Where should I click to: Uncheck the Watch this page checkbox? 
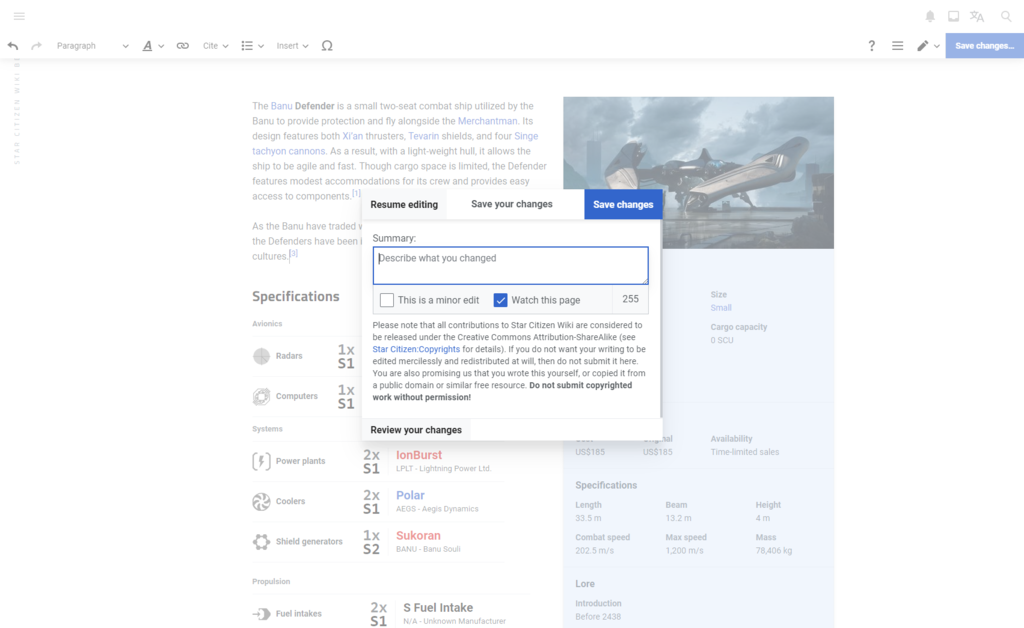pyautogui.click(x=501, y=300)
